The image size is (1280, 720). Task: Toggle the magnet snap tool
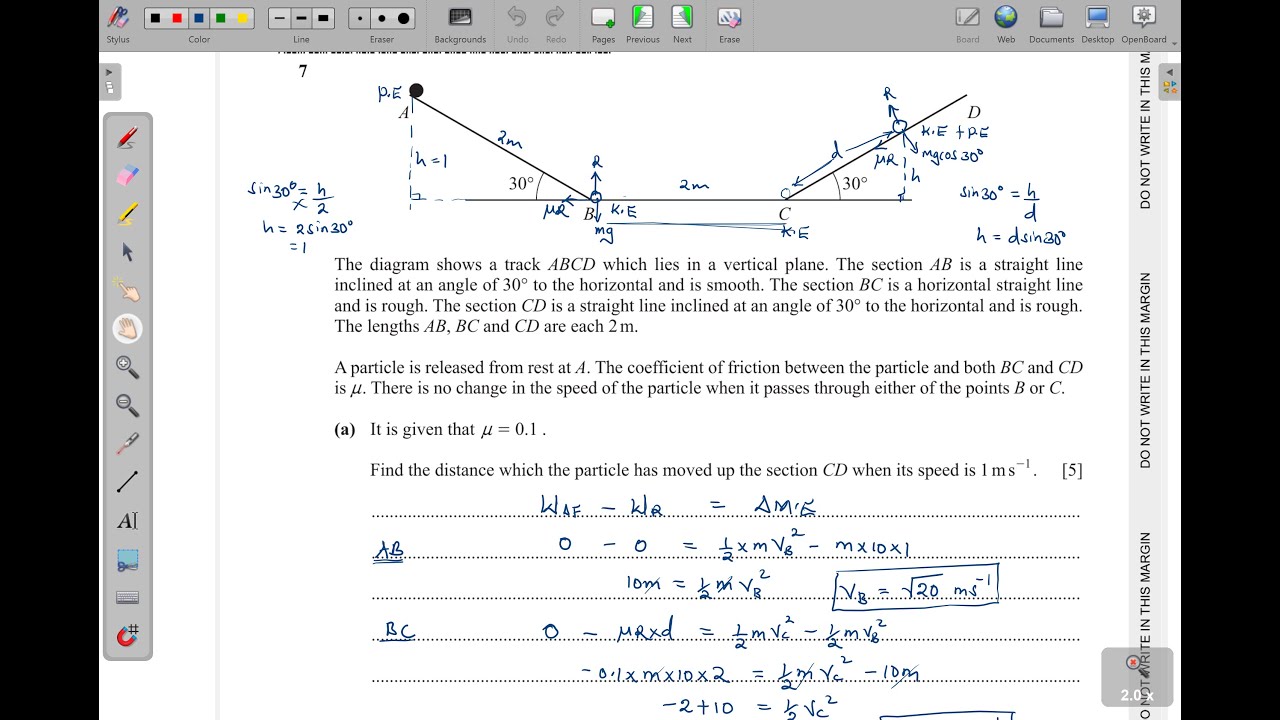[127, 635]
